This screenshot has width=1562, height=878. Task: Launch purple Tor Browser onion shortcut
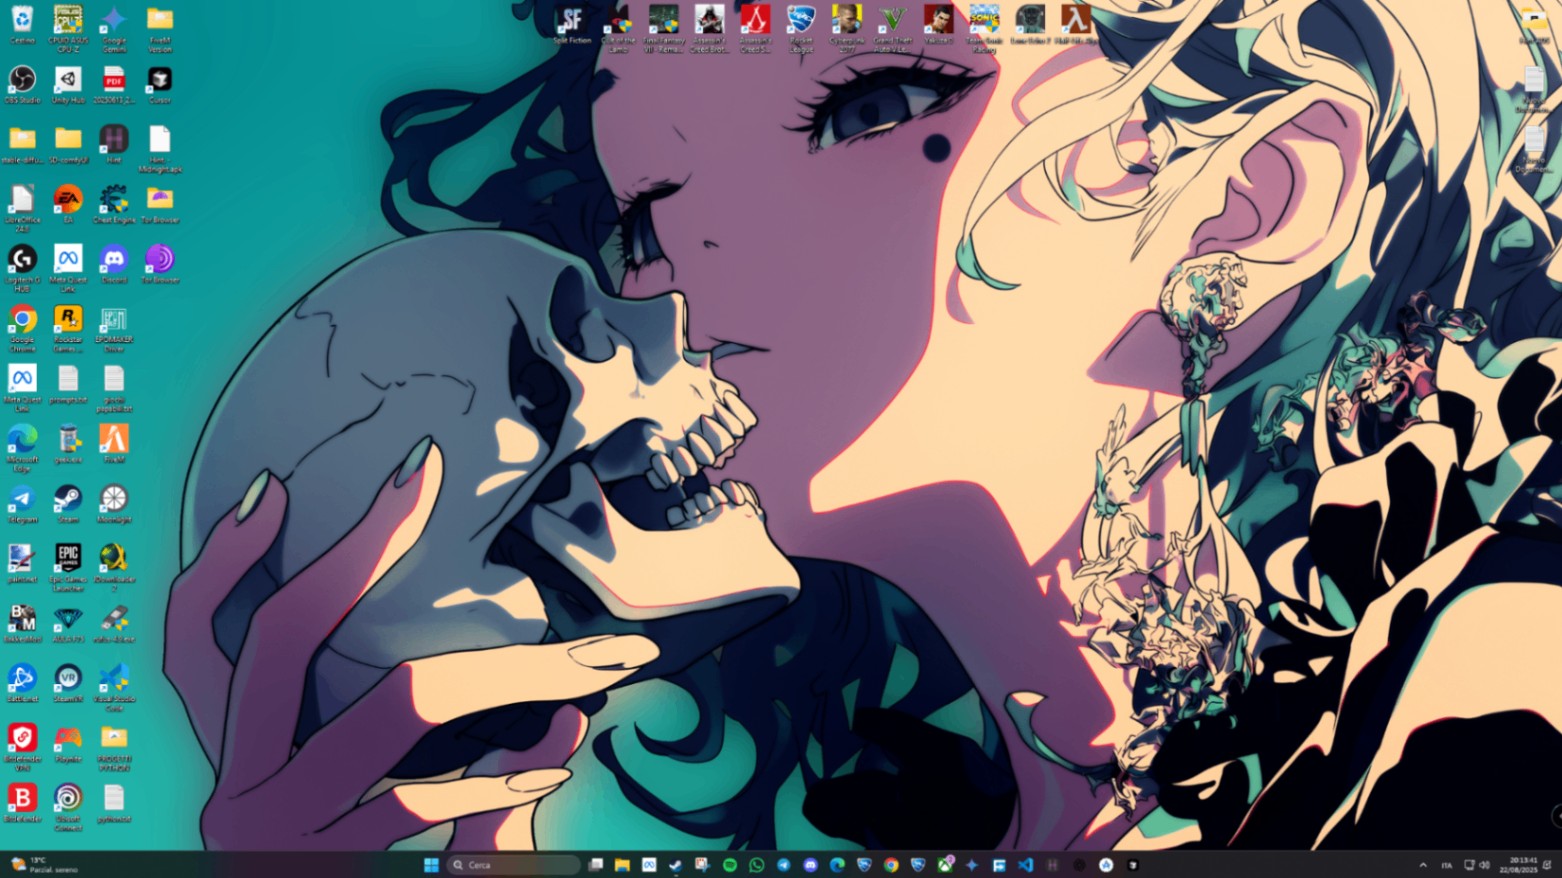pyautogui.click(x=160, y=264)
